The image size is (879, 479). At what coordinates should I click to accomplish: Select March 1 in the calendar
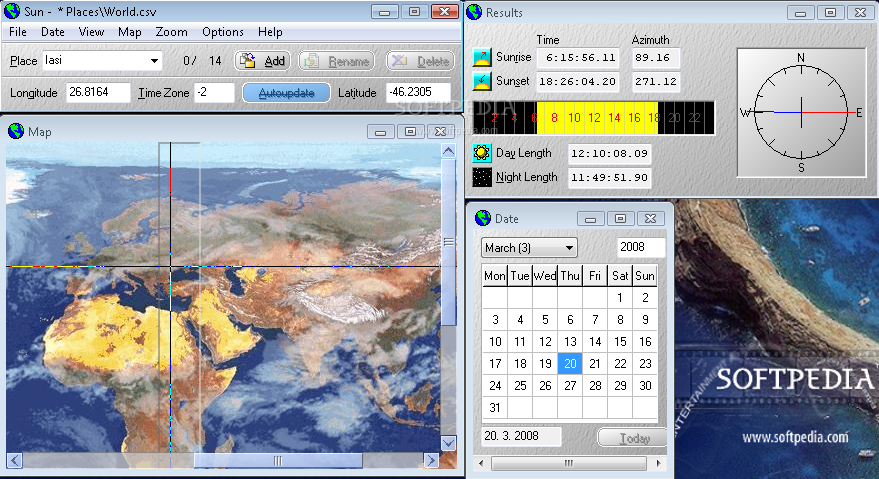click(620, 298)
